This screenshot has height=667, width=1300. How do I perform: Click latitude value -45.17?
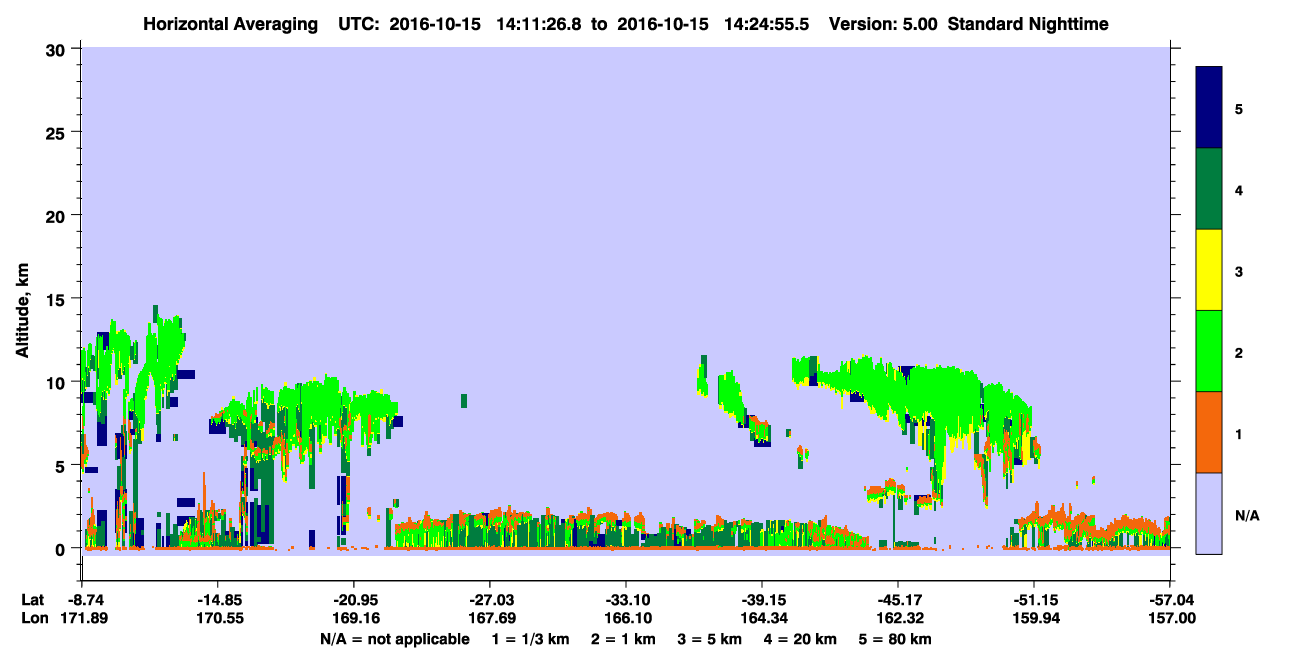point(898,600)
